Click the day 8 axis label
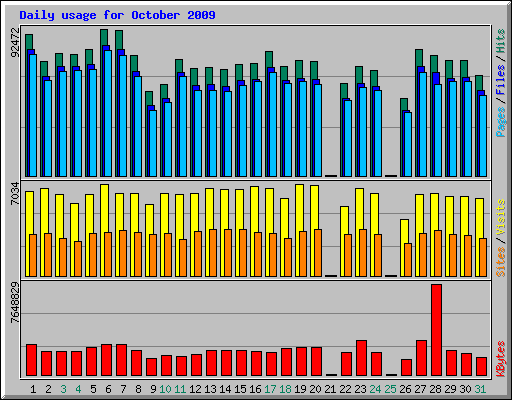Screen dimensions: 512x400 click(x=138, y=389)
